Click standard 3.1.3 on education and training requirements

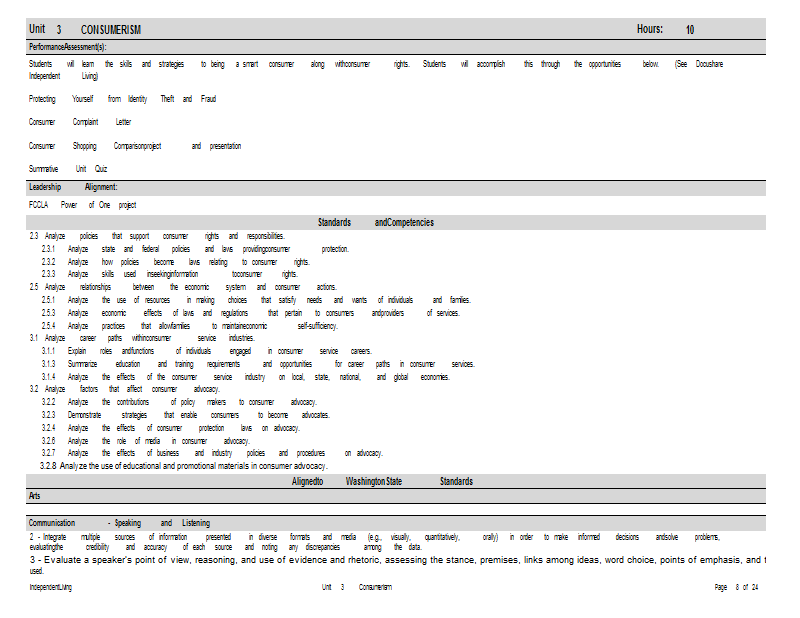pos(259,364)
